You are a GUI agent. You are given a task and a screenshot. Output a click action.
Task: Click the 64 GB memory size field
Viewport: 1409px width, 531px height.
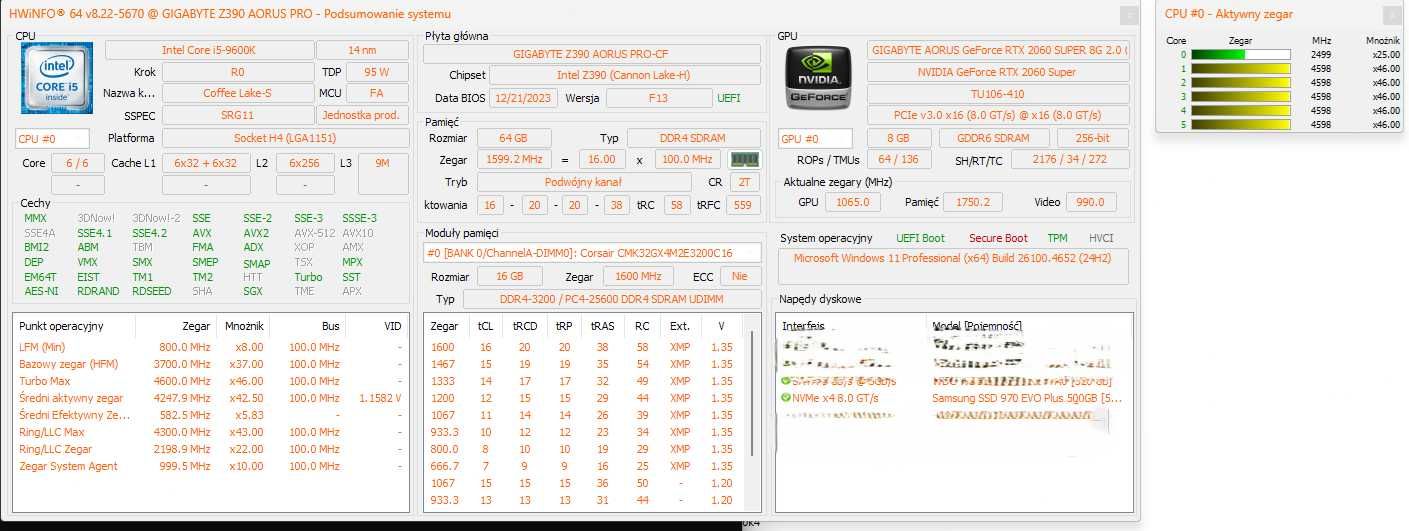point(512,138)
